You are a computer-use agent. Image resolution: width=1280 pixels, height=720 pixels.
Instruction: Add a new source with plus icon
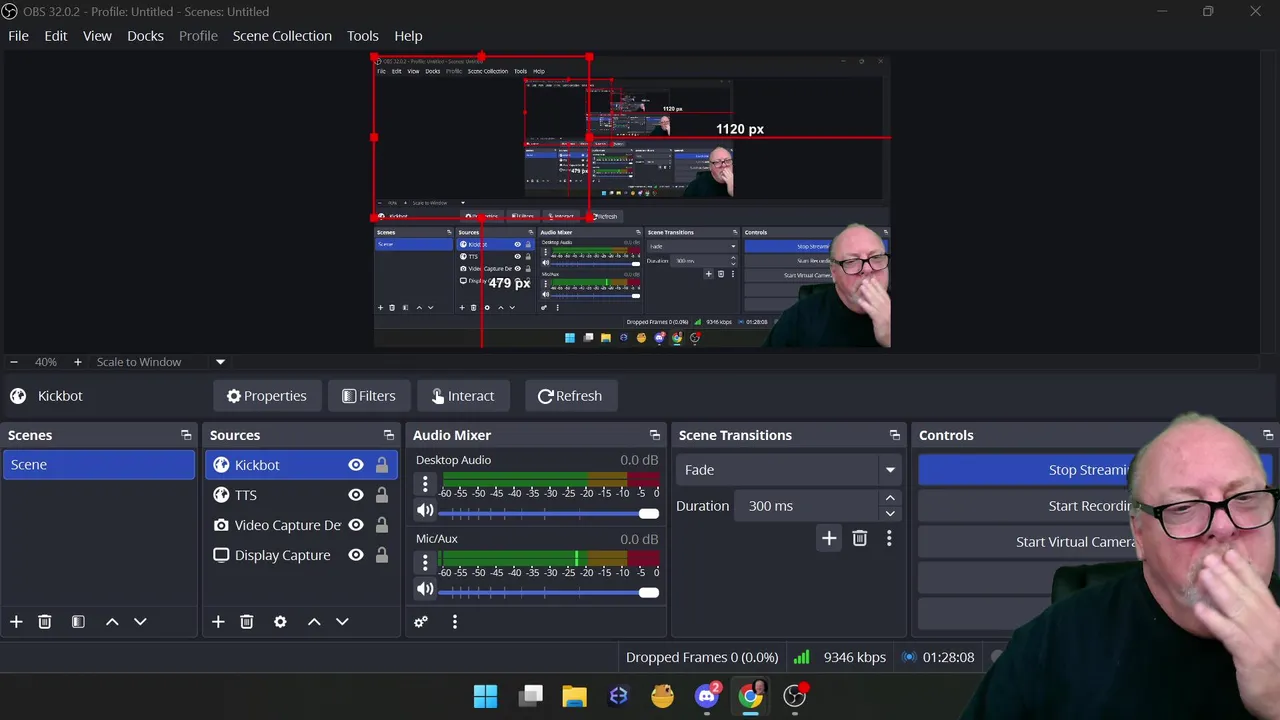click(218, 622)
